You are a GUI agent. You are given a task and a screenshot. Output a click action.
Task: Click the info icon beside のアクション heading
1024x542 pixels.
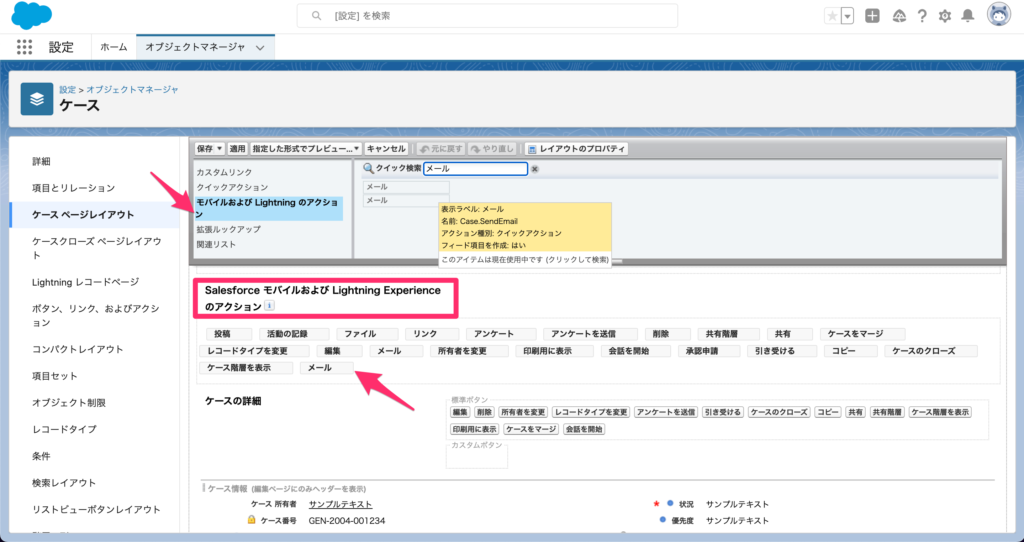[x=269, y=306]
